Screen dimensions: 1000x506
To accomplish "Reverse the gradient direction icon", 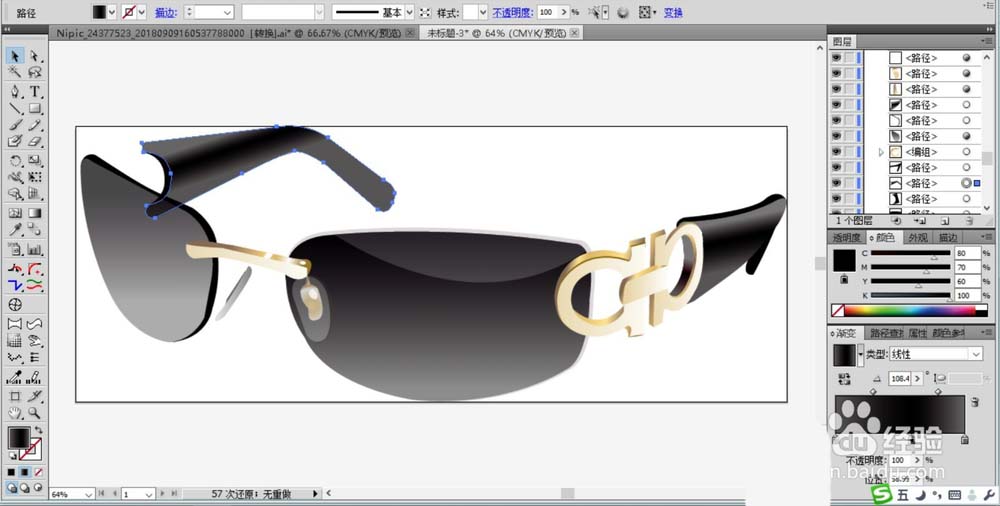I will pyautogui.click(x=845, y=379).
